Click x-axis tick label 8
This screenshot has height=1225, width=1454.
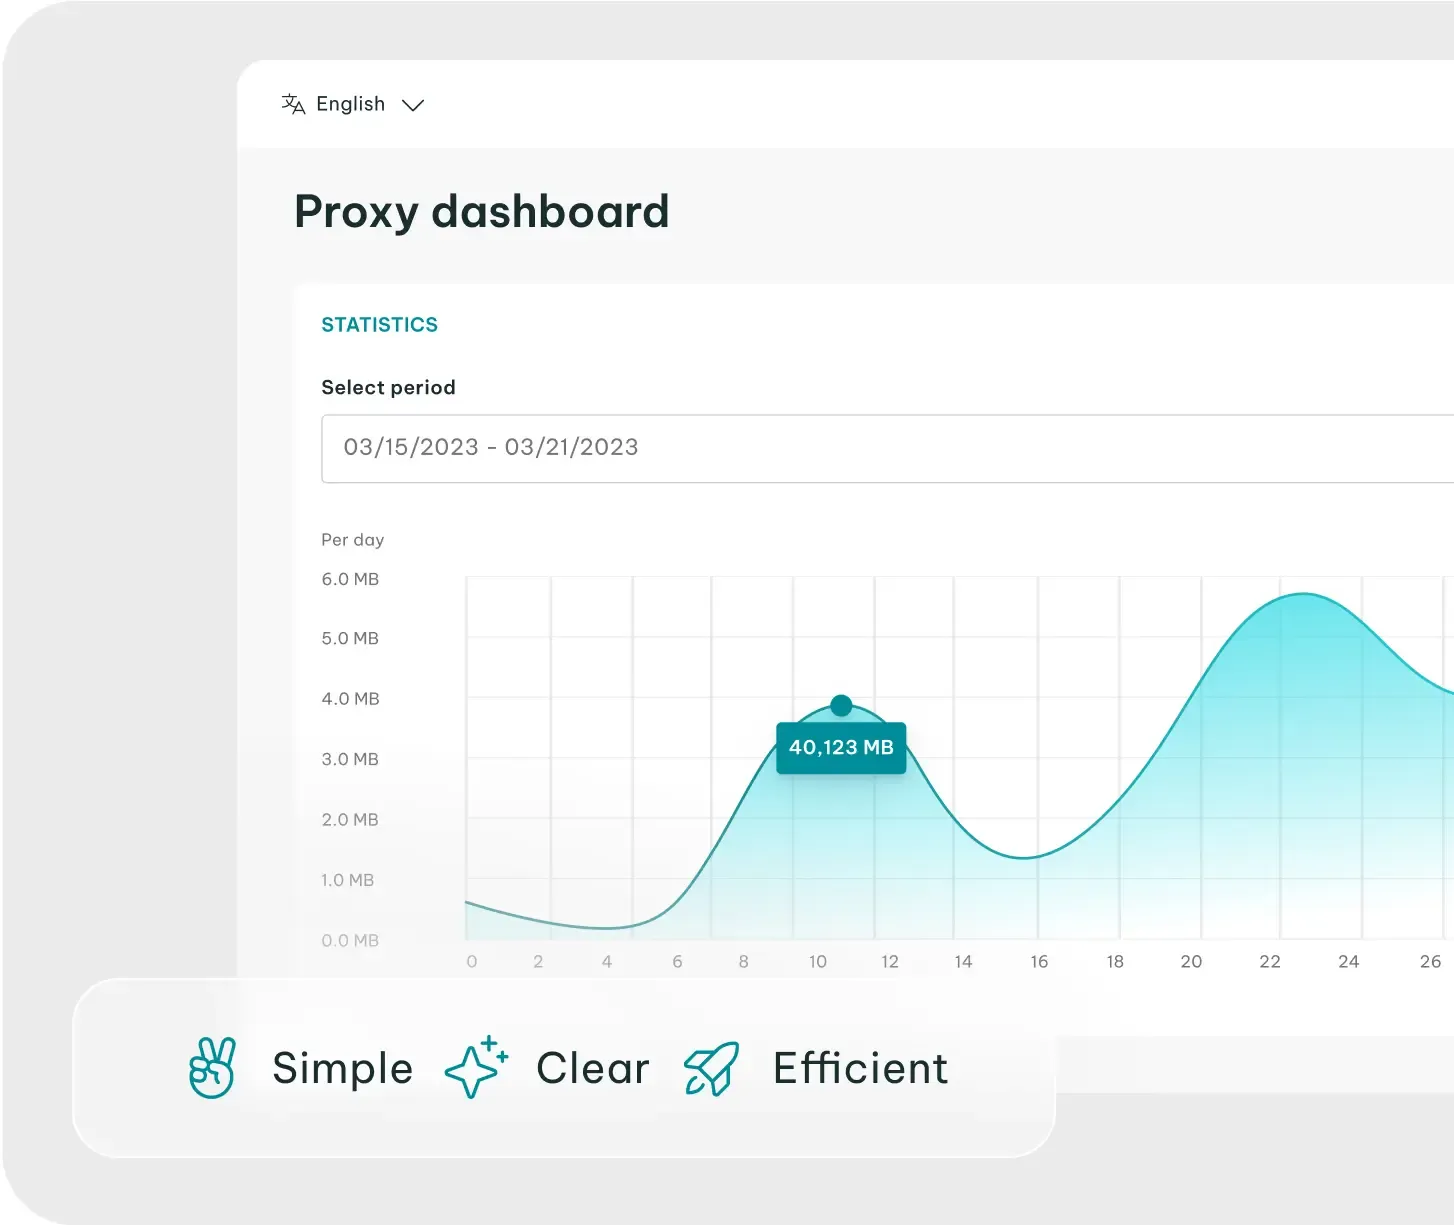pos(744,962)
